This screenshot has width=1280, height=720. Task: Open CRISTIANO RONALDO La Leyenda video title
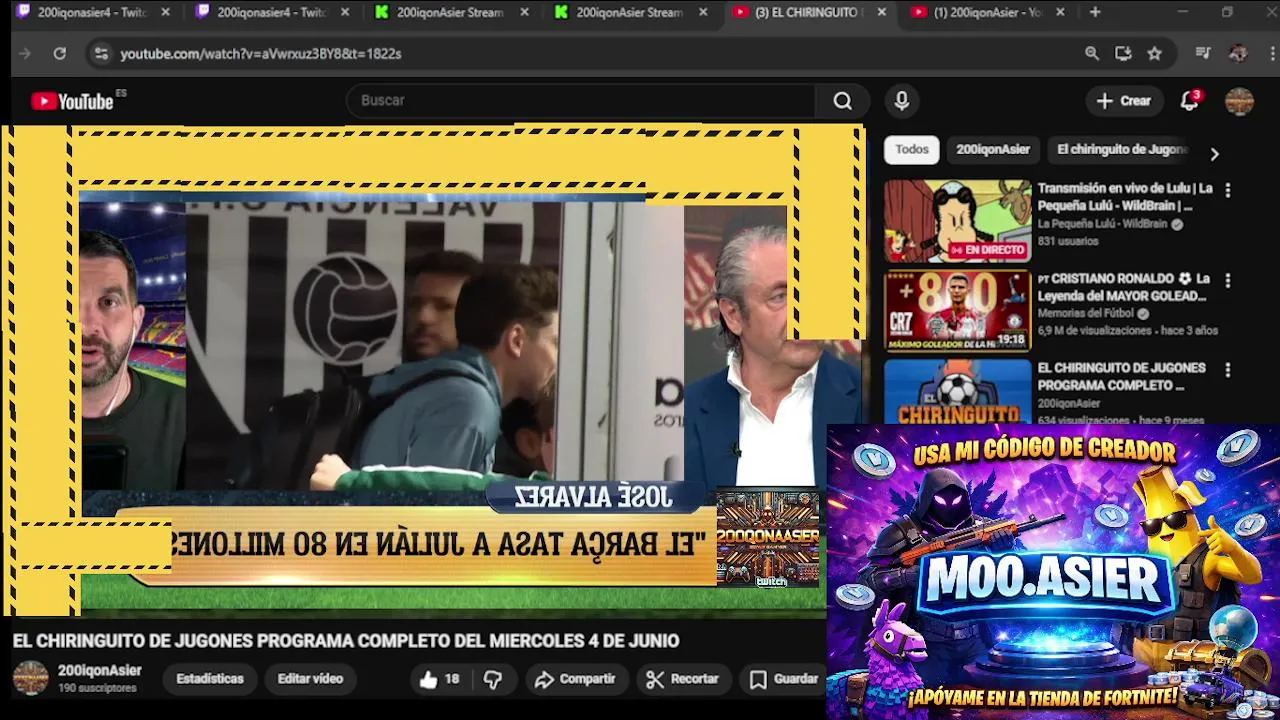(1124, 287)
